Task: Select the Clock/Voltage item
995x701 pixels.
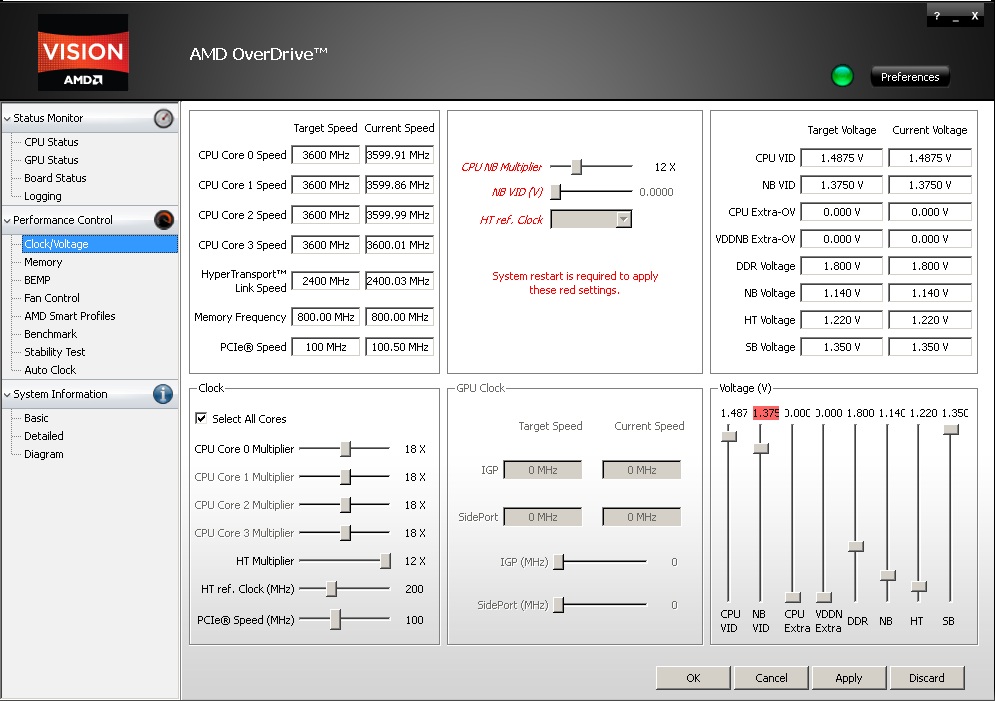Action: 100,244
